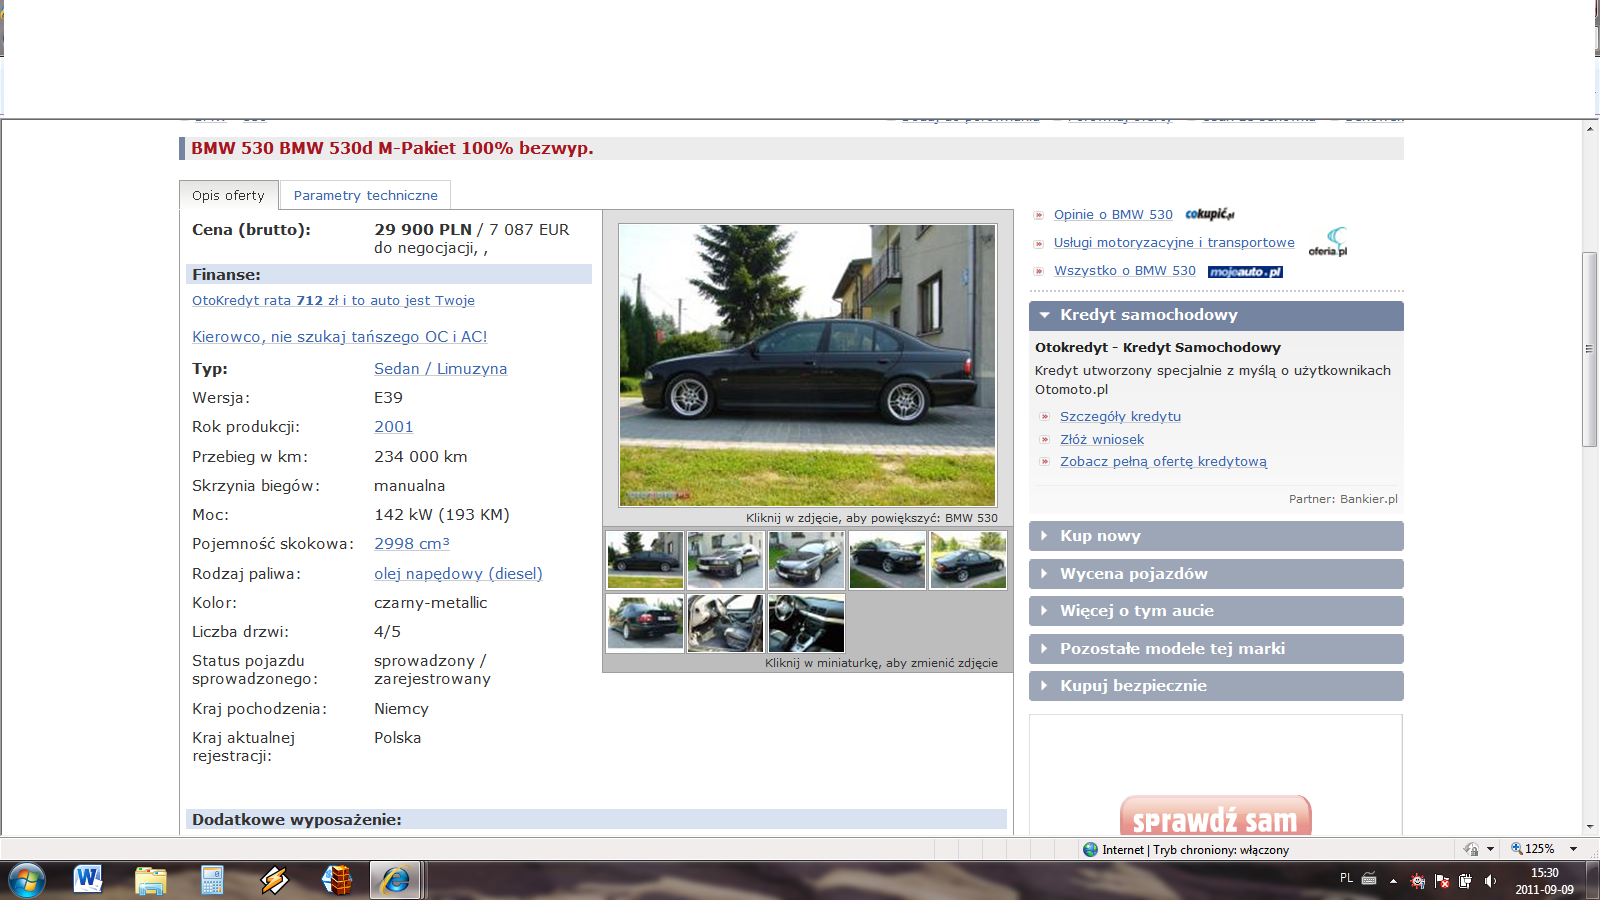The image size is (1600, 900).
Task: Expand the Kup nowy section
Action: point(1216,536)
